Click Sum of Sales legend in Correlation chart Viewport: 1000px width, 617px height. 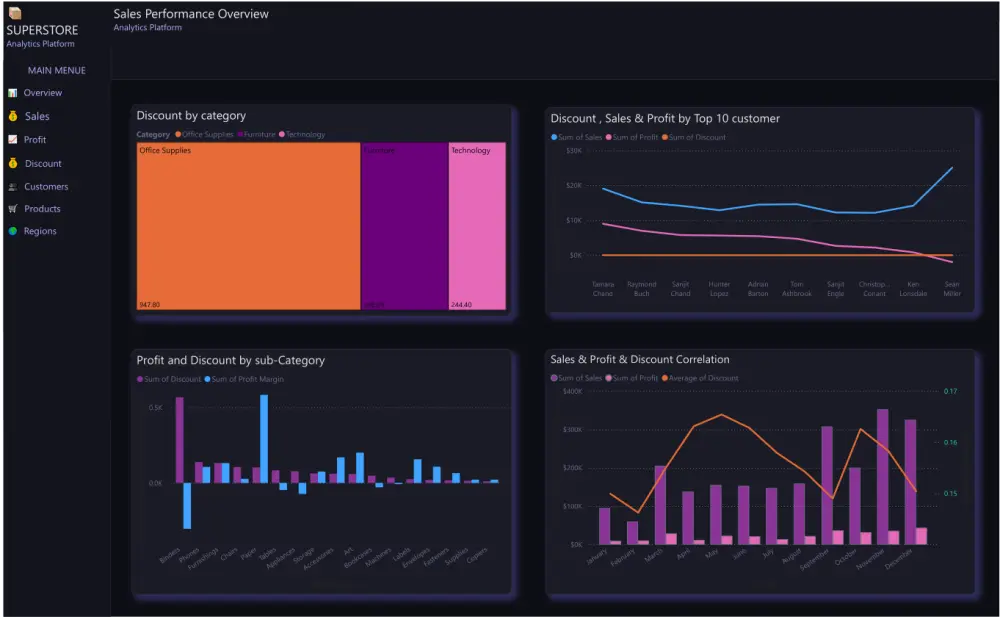click(x=577, y=378)
